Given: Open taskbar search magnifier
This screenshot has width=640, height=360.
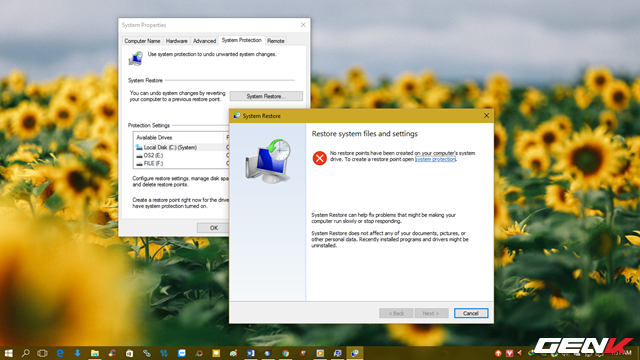Looking at the screenshot, I should pyautogui.click(x=26, y=353).
